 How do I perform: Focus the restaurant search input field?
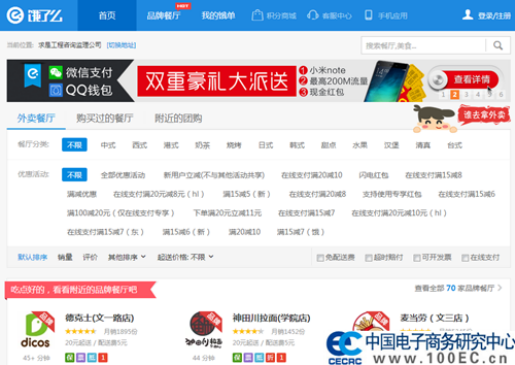click(423, 45)
